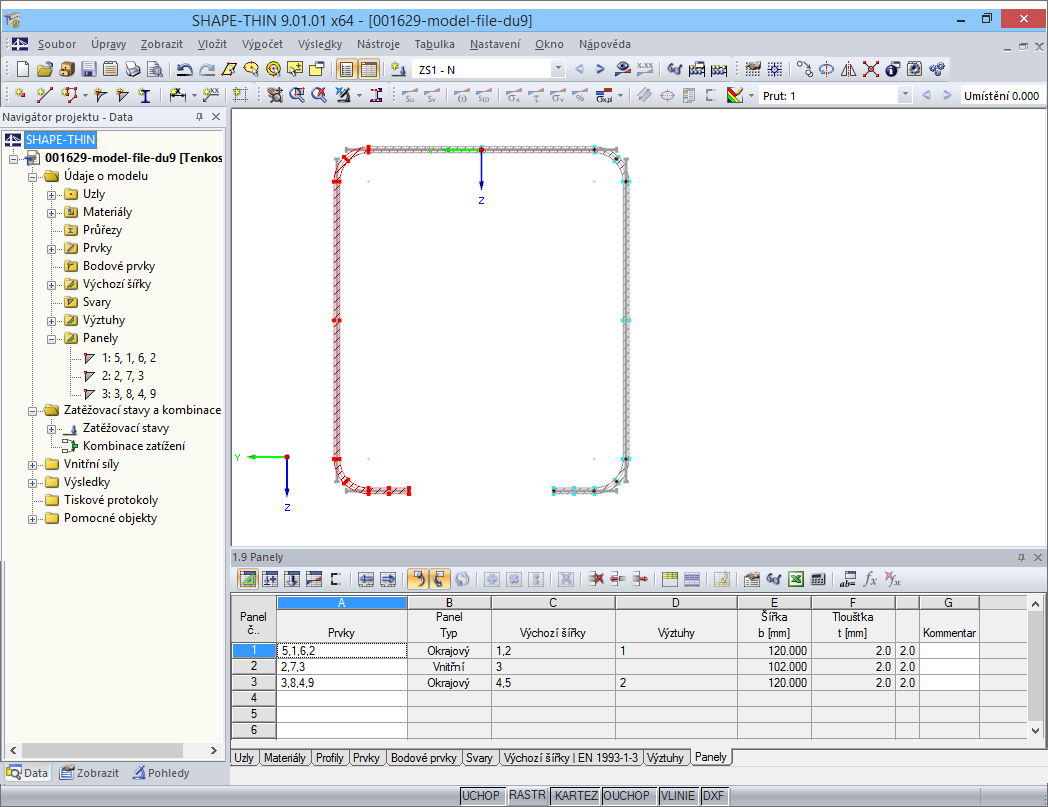Open the Svary table tab
This screenshot has width=1048, height=807.
[479, 758]
